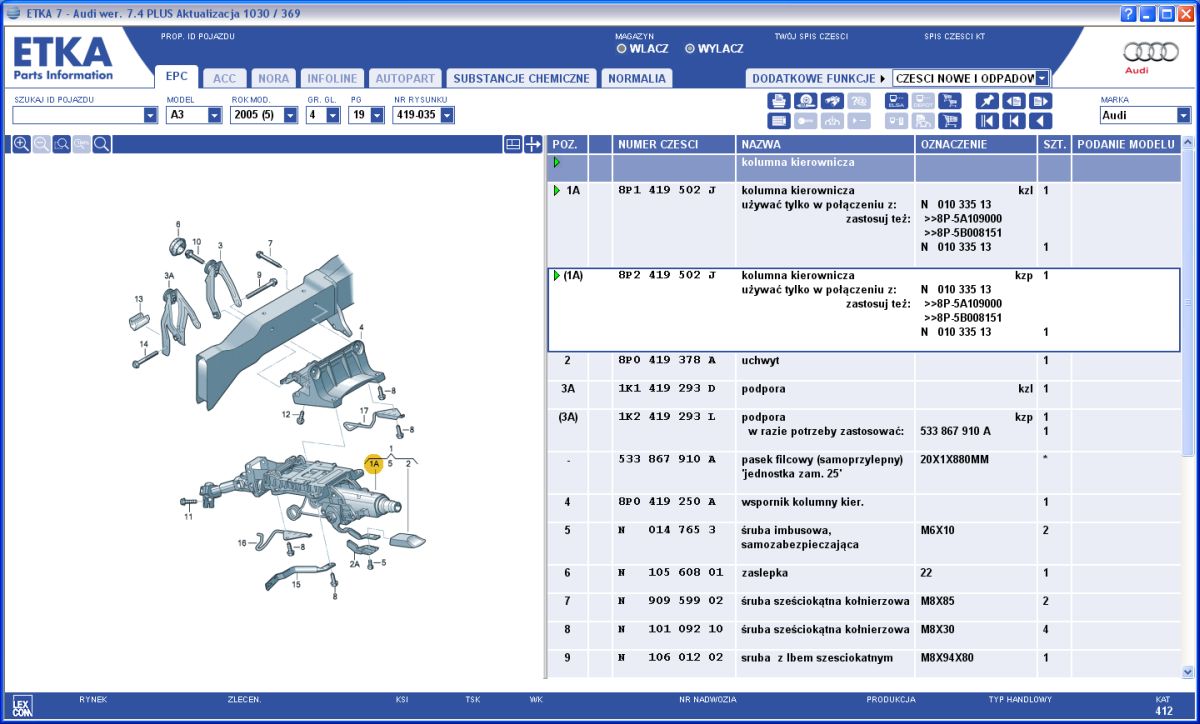Open the NORMALIA tab
The image size is (1200, 724).
click(636, 78)
